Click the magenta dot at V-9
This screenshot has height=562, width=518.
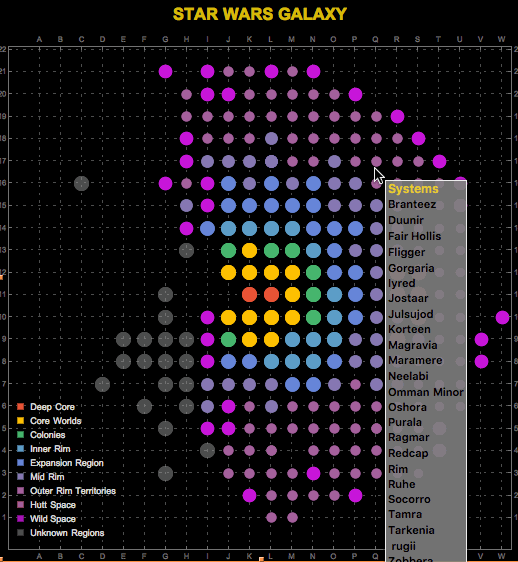pos(481,339)
